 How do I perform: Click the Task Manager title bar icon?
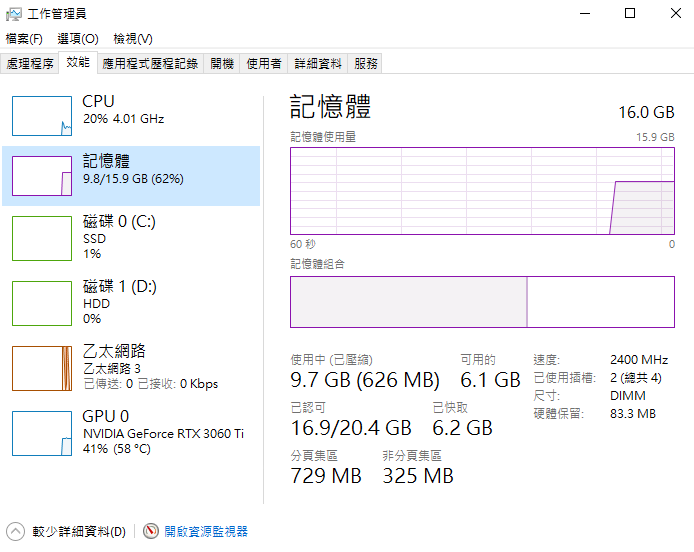[13, 13]
